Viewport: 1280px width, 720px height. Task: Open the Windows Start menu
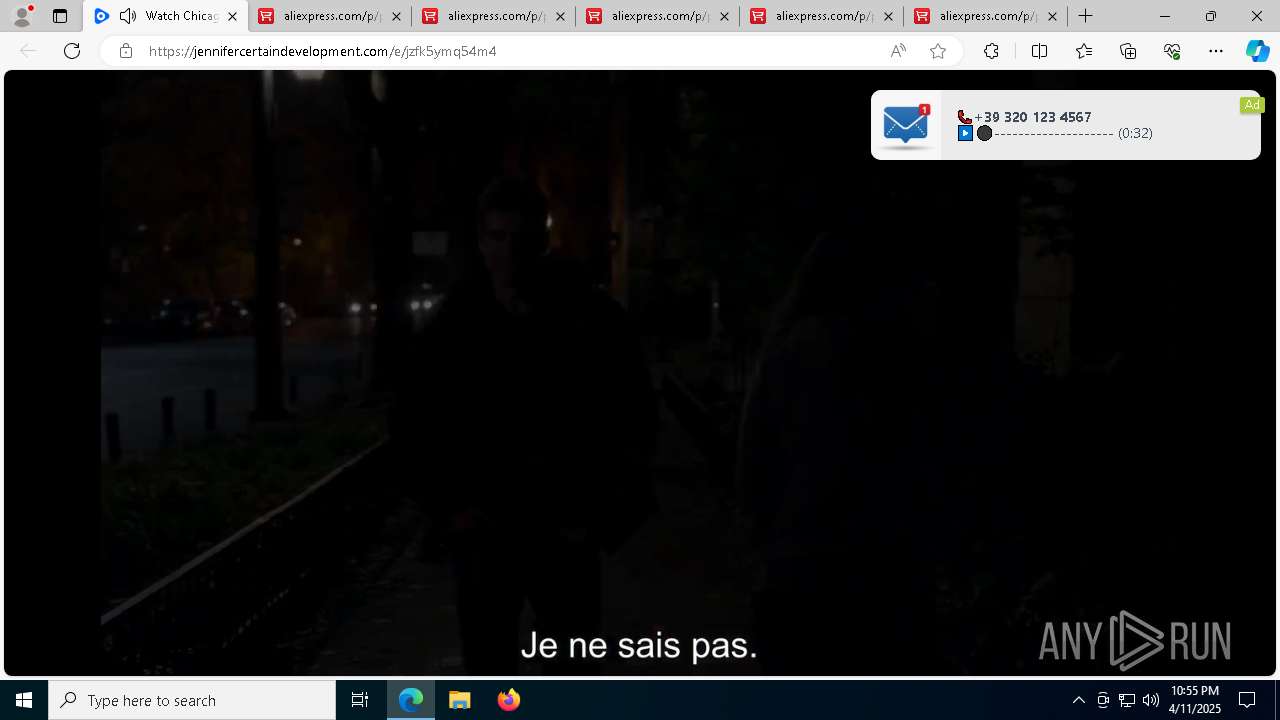[x=24, y=700]
